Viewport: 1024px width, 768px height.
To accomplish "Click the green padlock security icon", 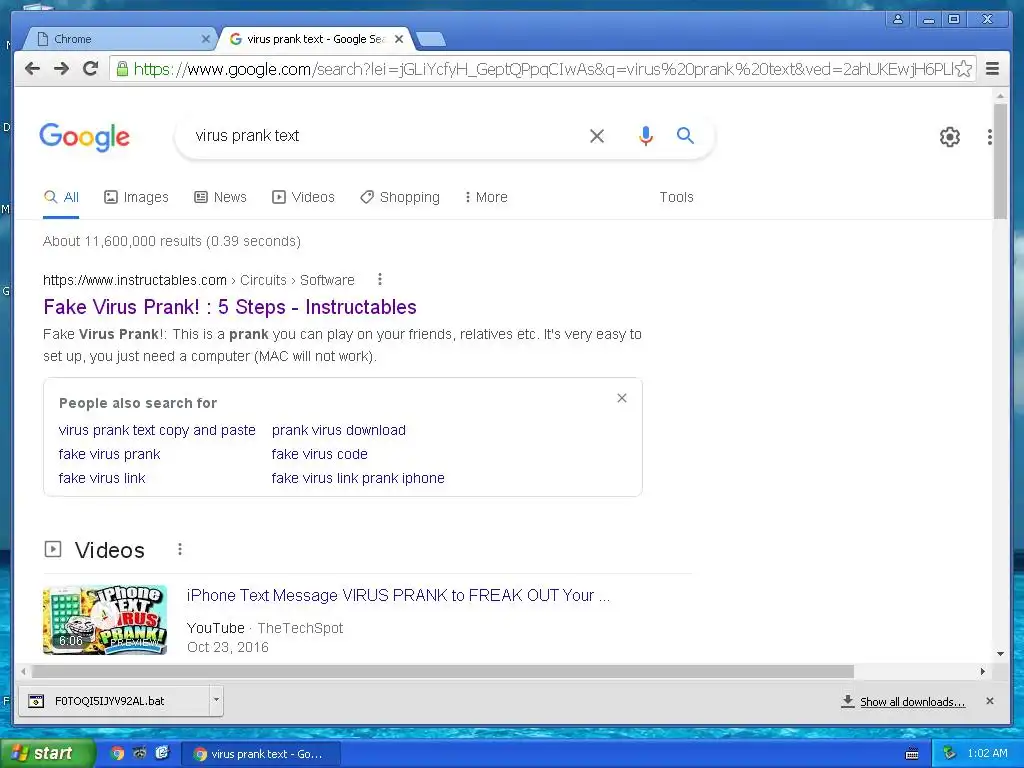I will tap(121, 69).
